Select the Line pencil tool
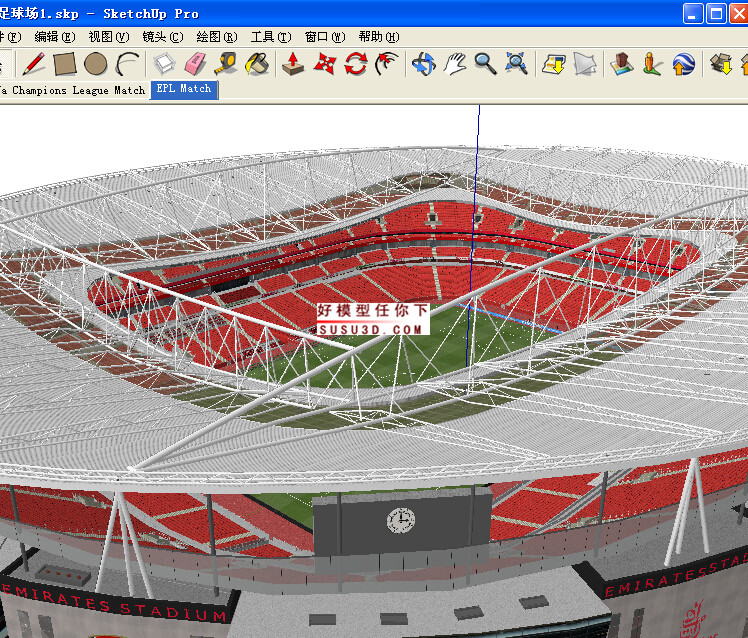 [x=34, y=63]
